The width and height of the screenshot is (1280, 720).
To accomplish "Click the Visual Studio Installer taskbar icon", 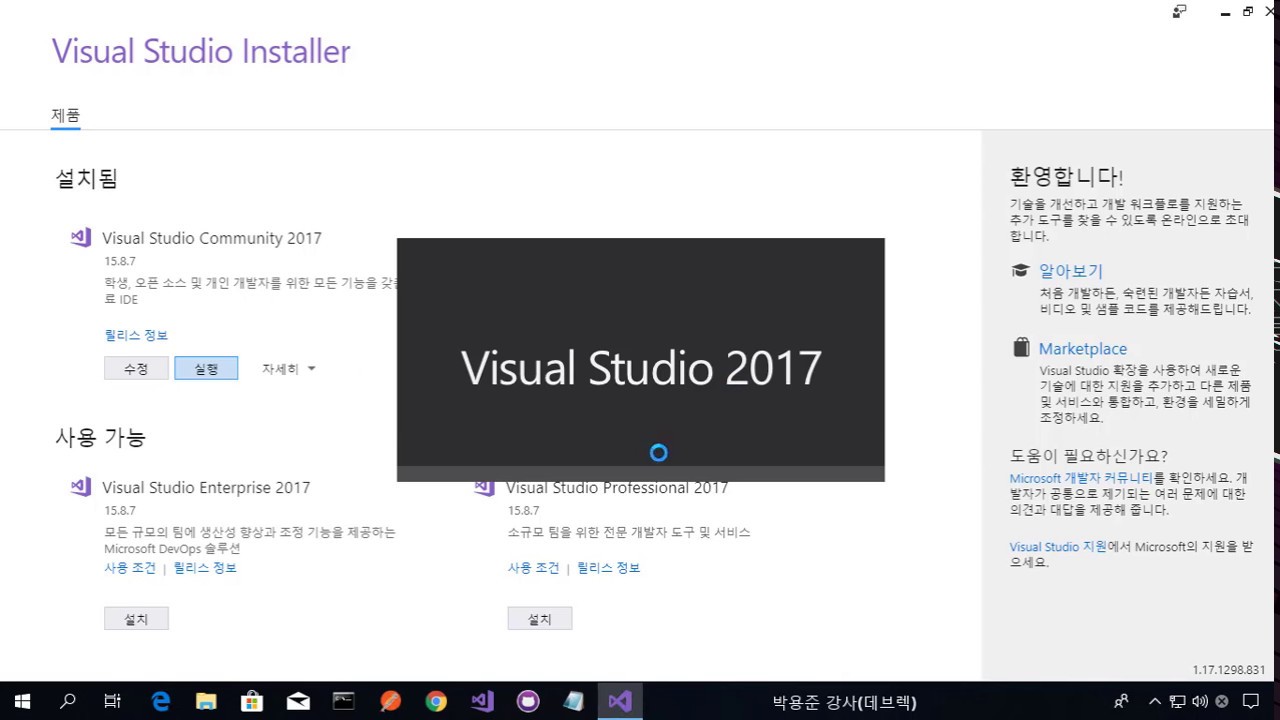I will tap(482, 701).
